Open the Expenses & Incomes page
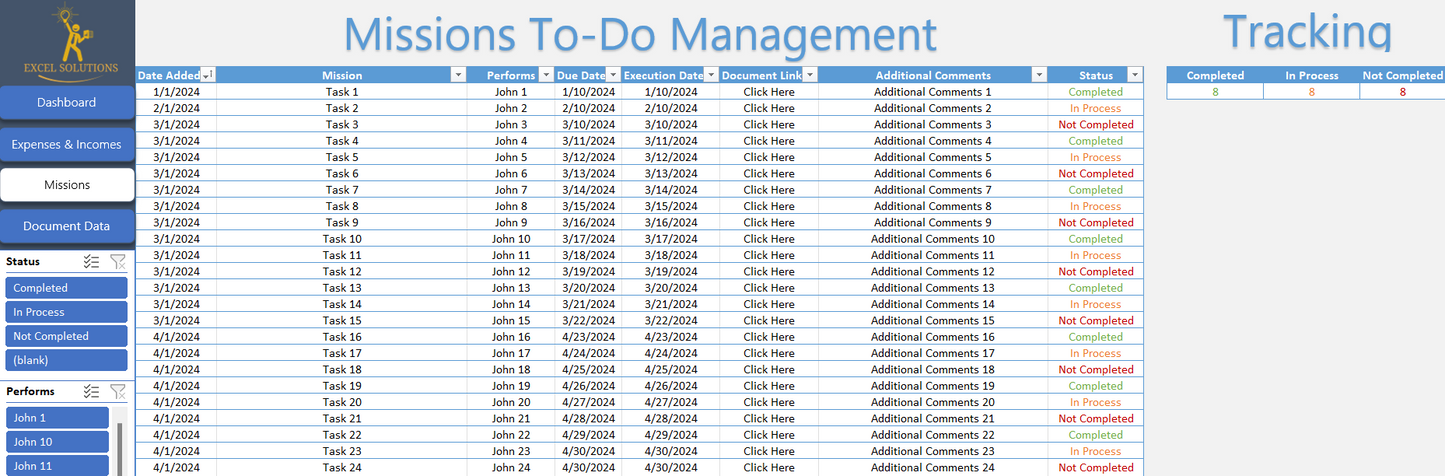Image resolution: width=1445 pixels, height=476 pixels. [67, 144]
